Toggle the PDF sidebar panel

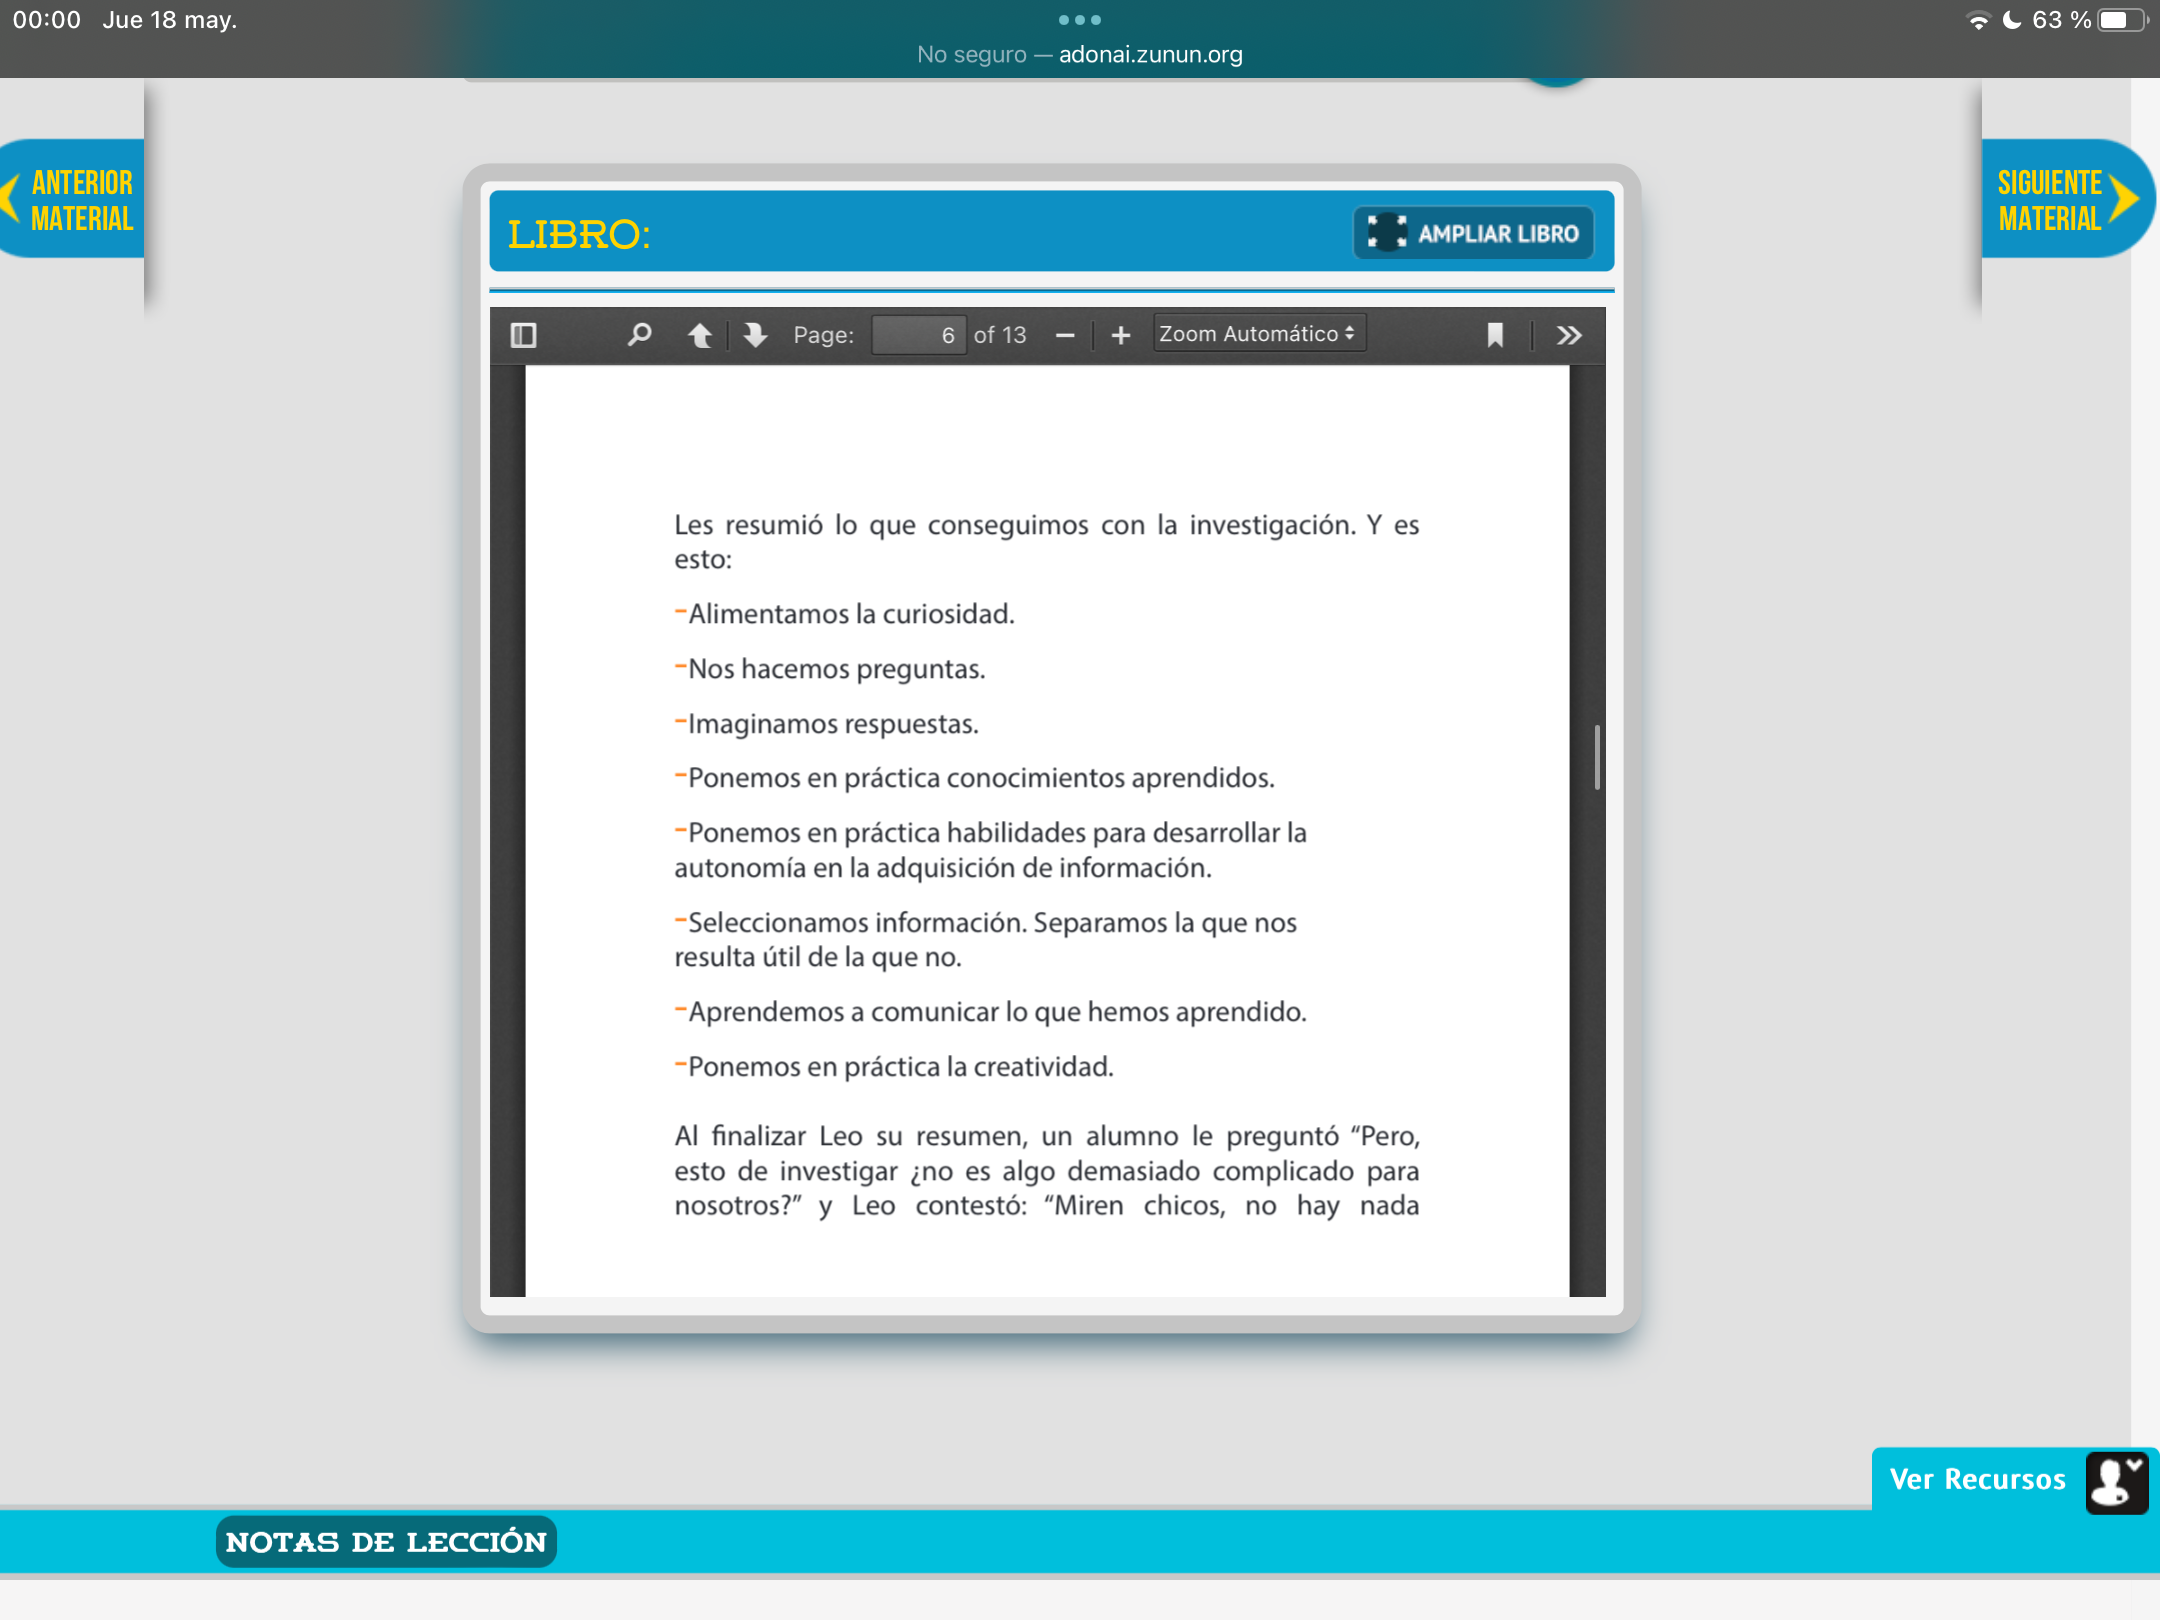coord(523,335)
